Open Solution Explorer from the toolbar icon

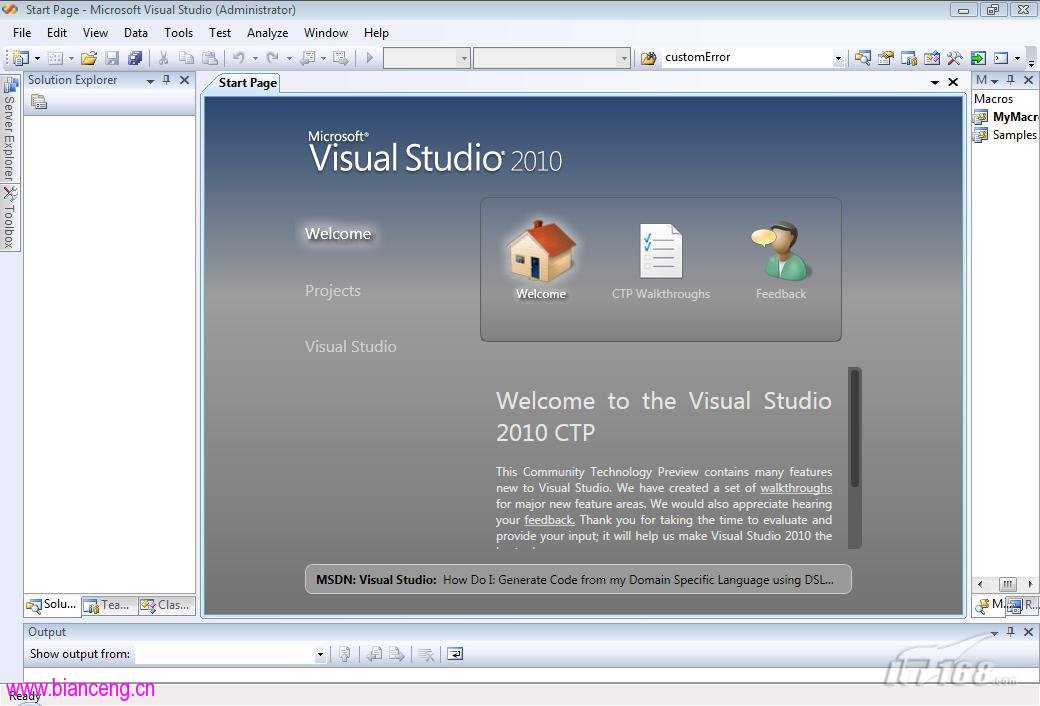coord(862,58)
